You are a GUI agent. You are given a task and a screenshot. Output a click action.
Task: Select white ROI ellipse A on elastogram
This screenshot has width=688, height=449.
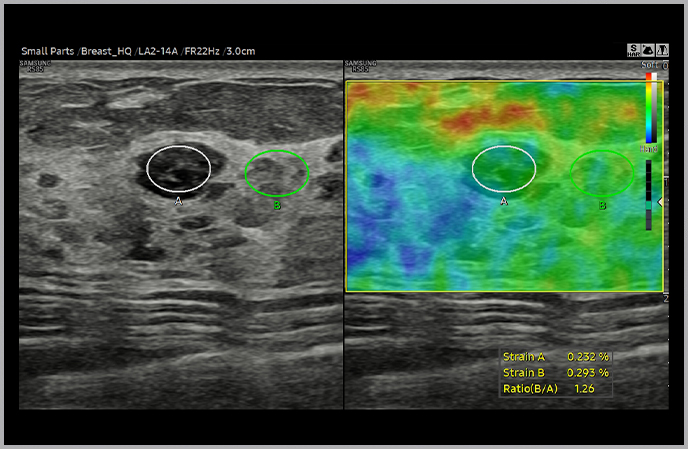click(504, 169)
